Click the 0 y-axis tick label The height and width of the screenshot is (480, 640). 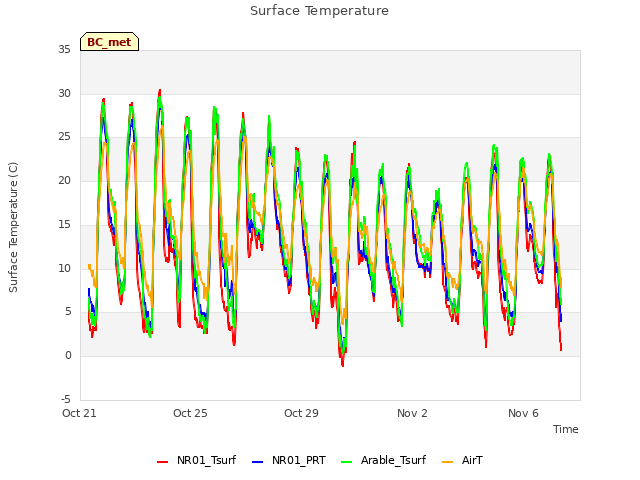coord(68,356)
